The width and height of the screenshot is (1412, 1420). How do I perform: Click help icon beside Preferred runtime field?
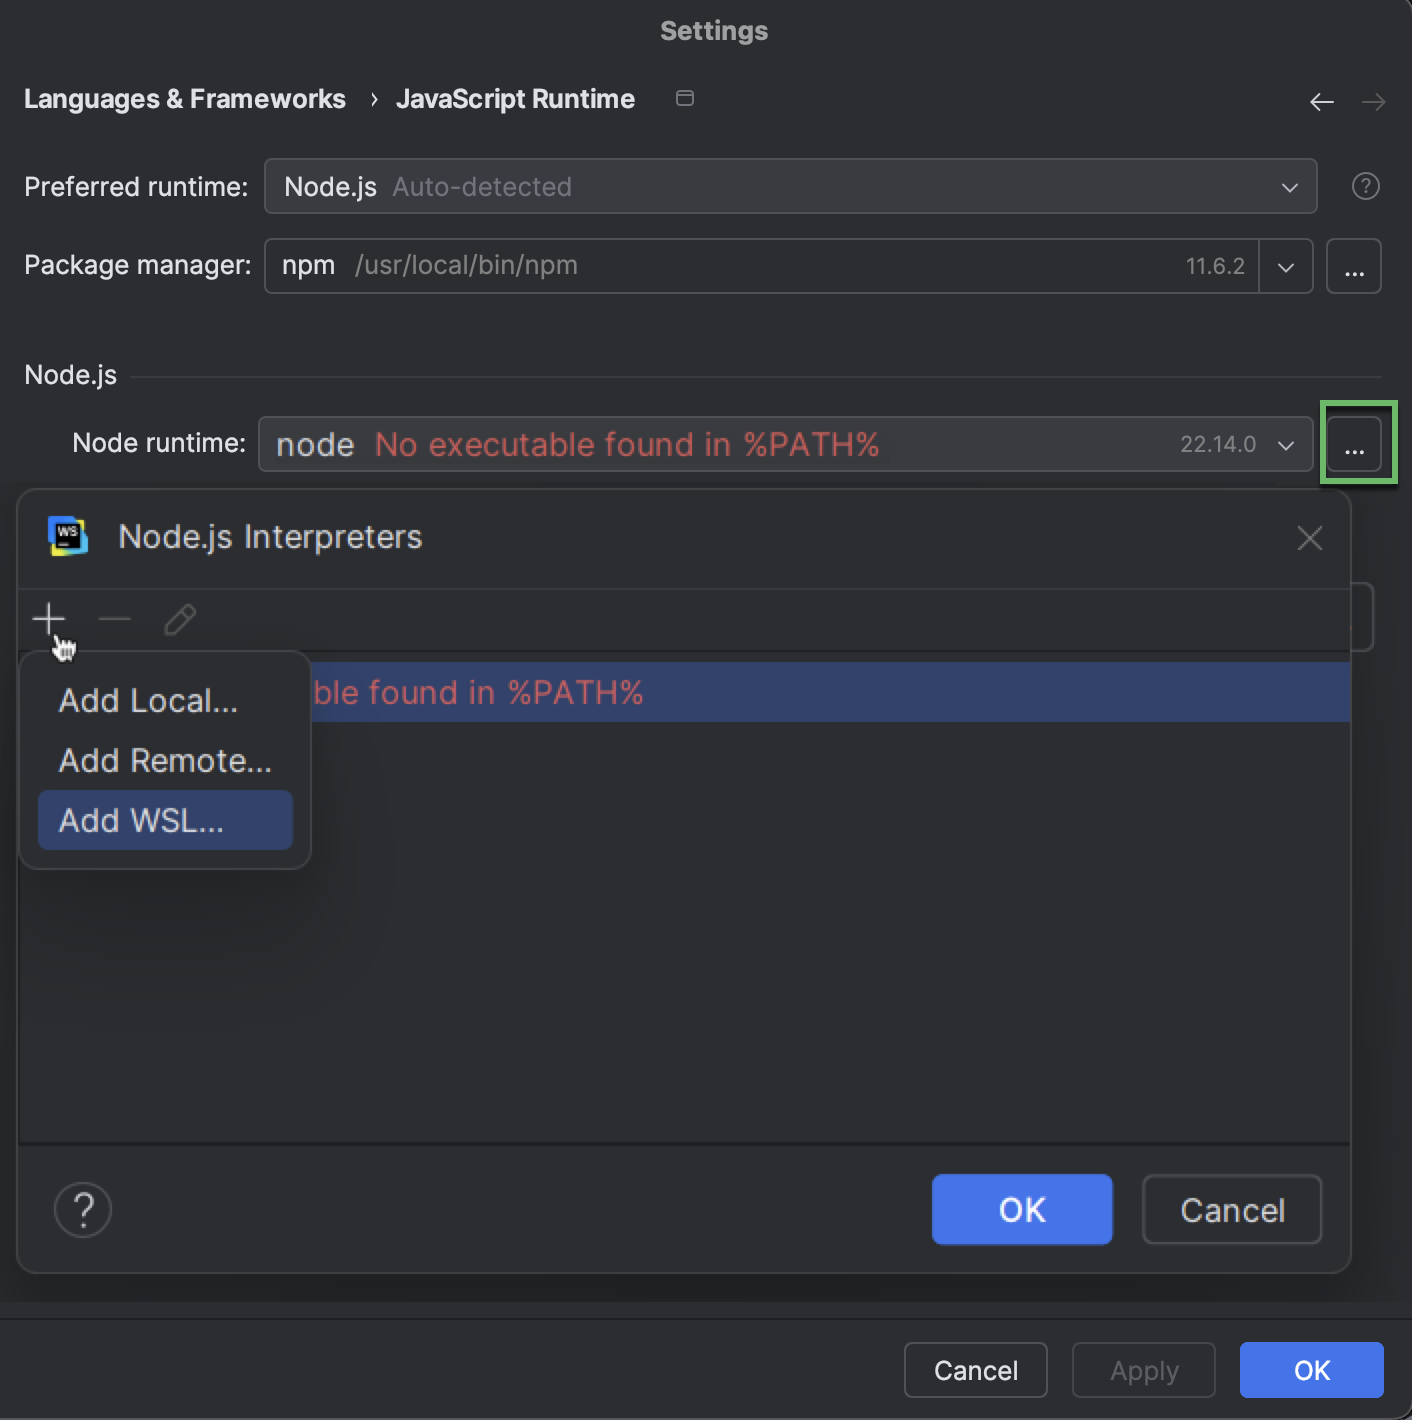[x=1365, y=186]
